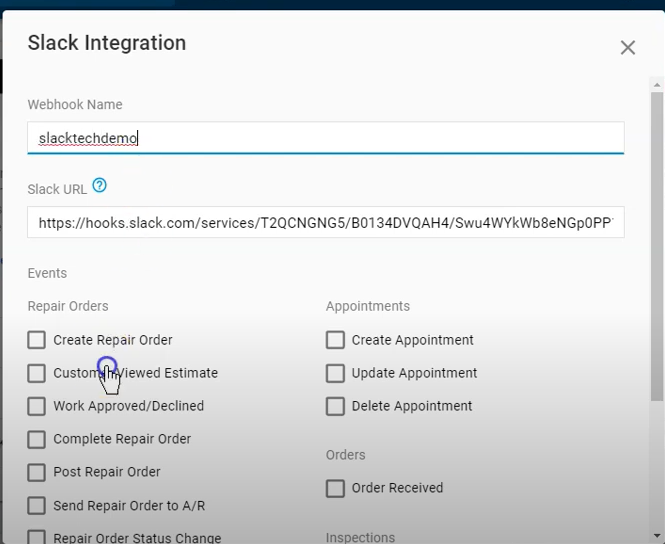Click the 'Inspections' section heading
This screenshot has height=544, width=665.
pyautogui.click(x=360, y=537)
